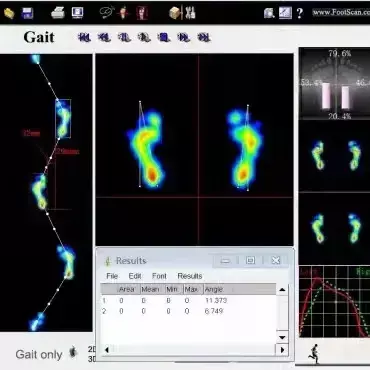Click the scroll up arrow in Results table
This screenshot has width=370, height=370.
282,290
